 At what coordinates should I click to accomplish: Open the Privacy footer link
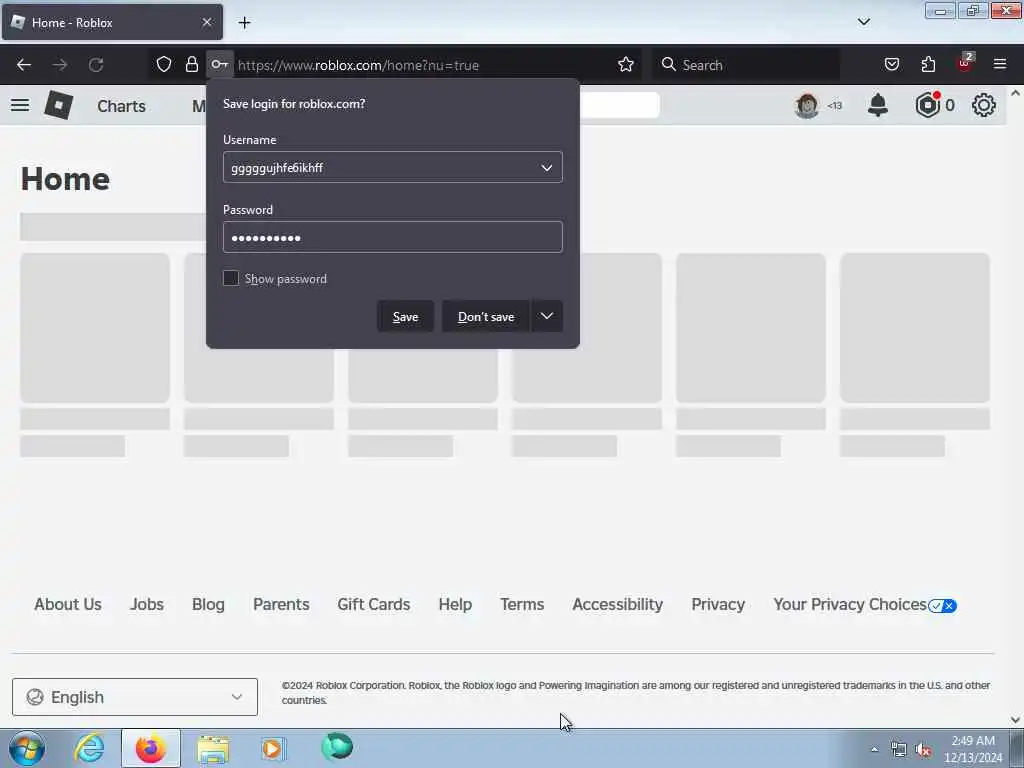[718, 604]
